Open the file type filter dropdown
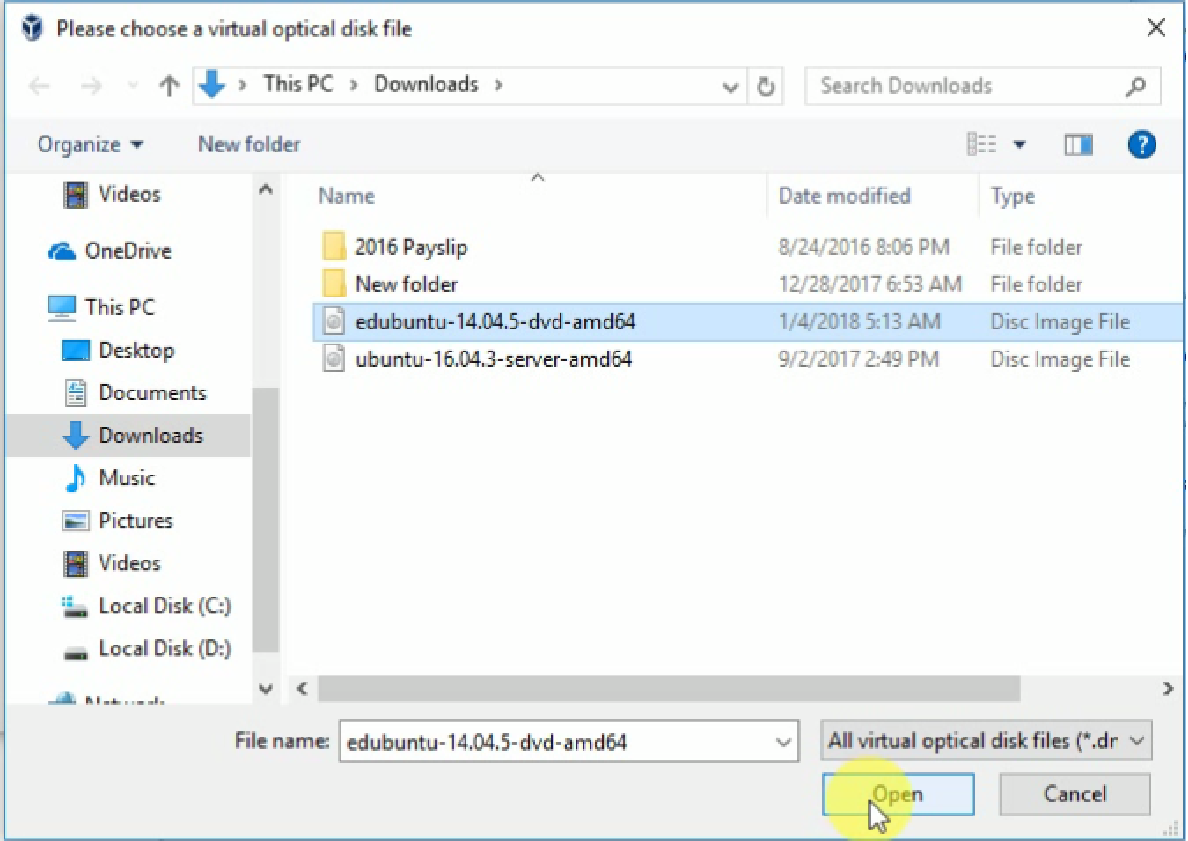This screenshot has height=841, width=1188. 986,740
